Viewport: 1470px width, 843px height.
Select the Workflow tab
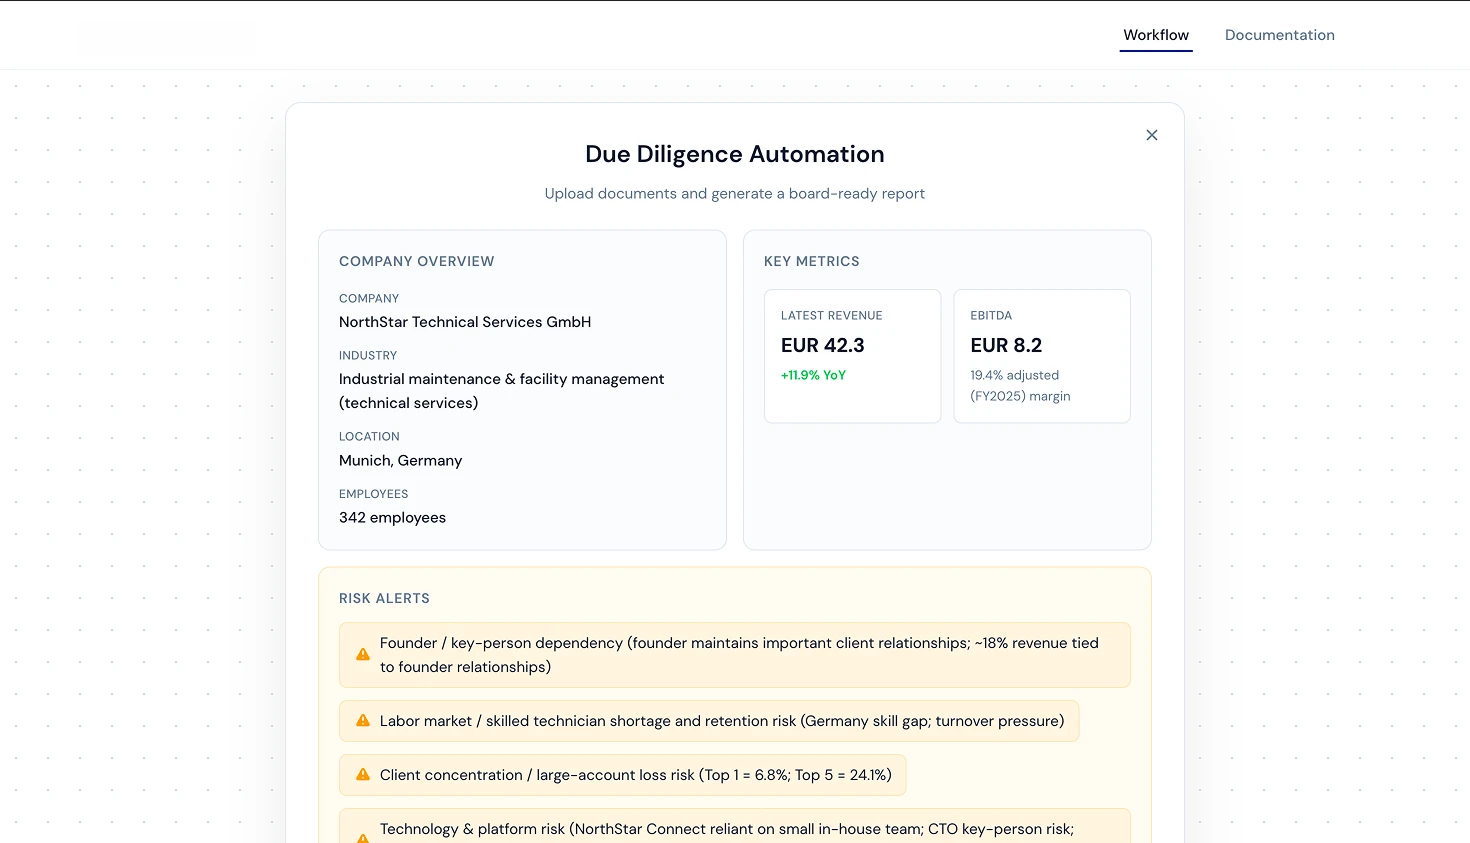1156,34
